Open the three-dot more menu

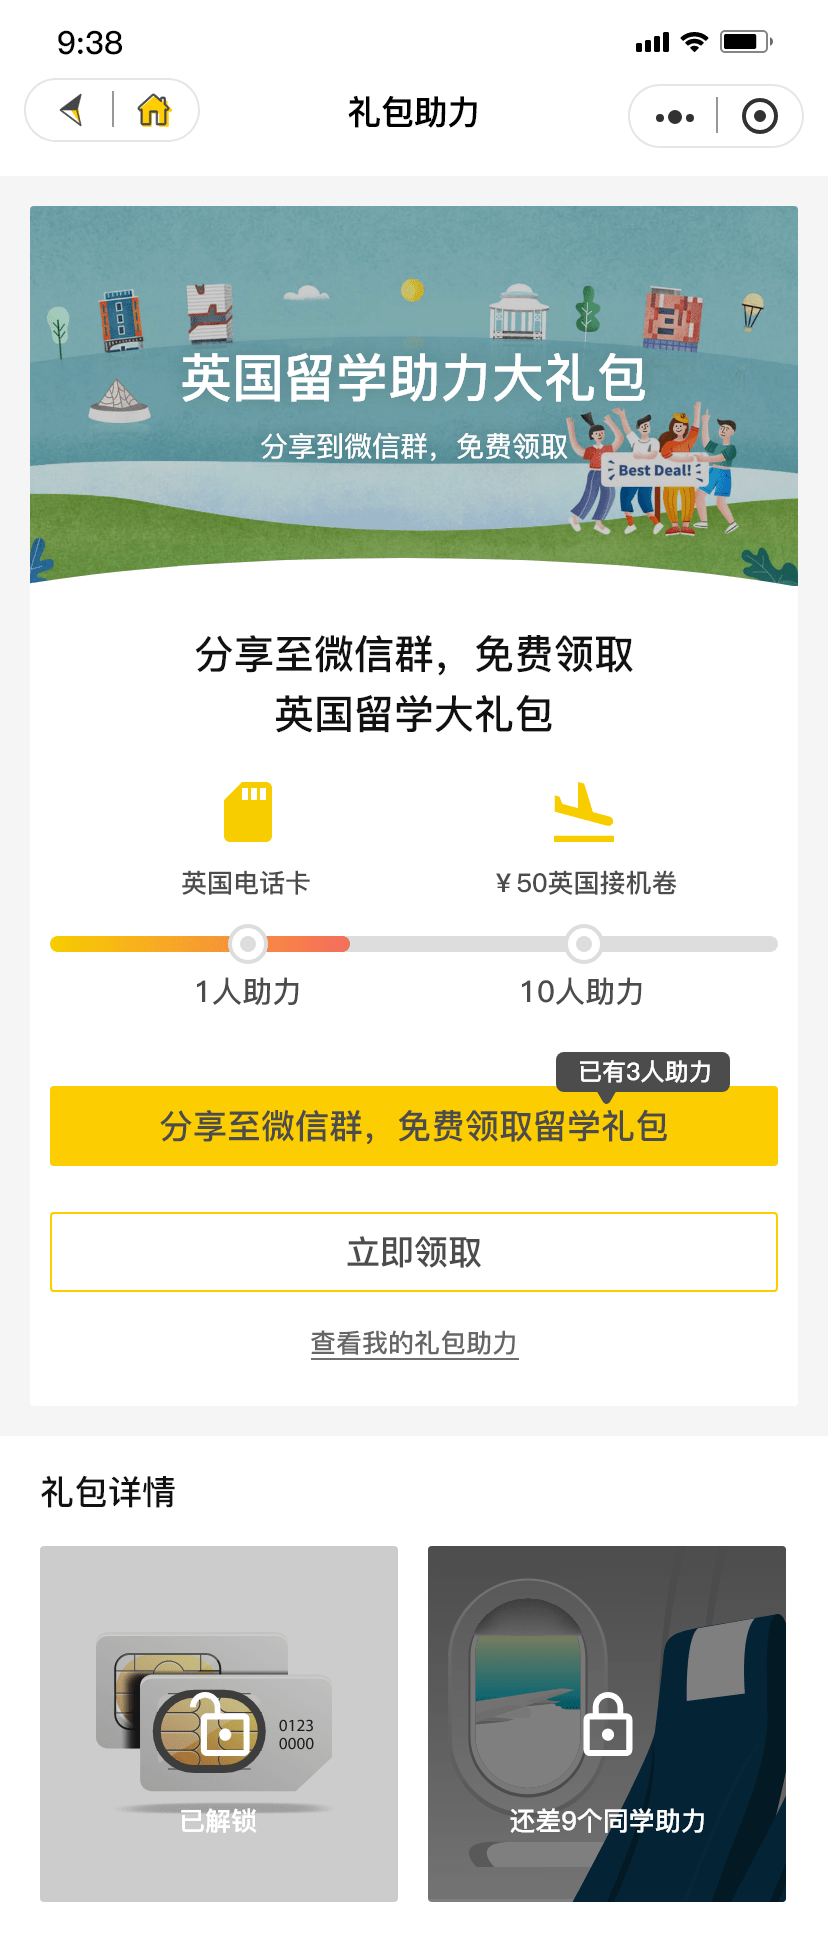click(x=675, y=117)
